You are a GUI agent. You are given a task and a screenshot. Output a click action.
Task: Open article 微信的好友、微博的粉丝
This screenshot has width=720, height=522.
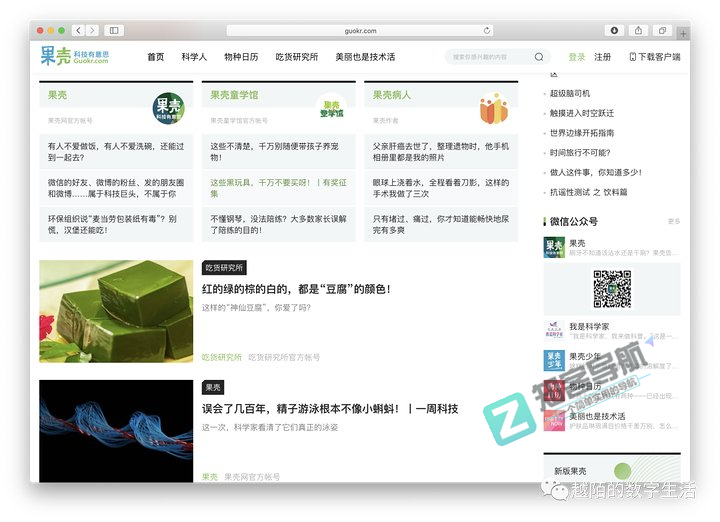(x=116, y=188)
